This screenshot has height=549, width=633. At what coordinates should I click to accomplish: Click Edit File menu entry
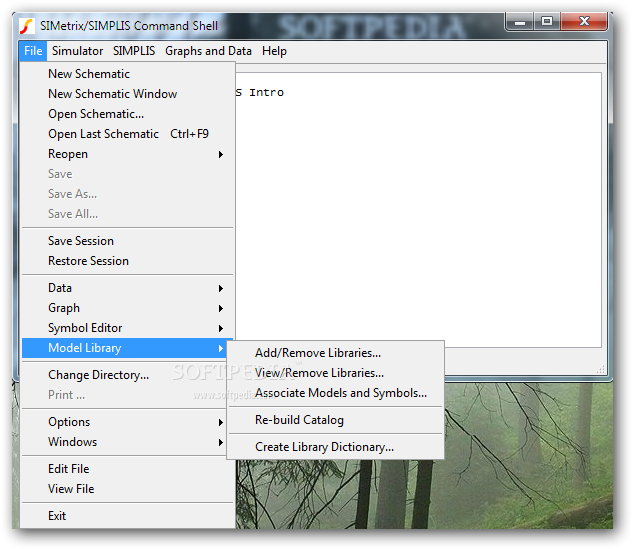128,469
